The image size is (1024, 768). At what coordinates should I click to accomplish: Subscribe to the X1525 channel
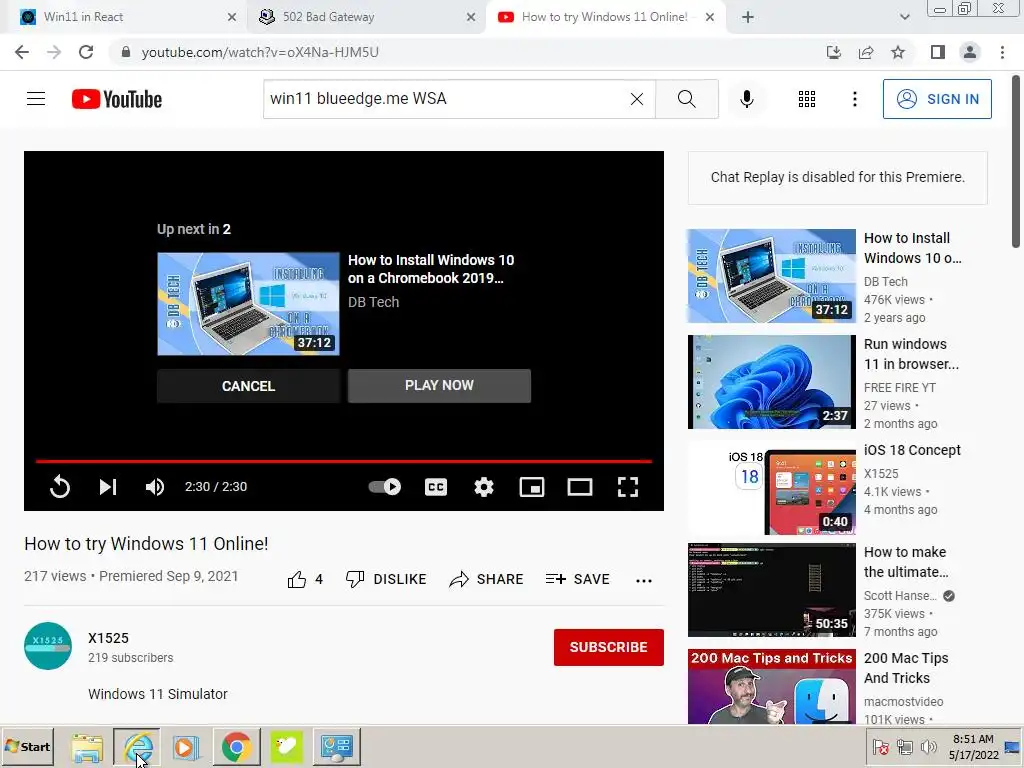(609, 647)
